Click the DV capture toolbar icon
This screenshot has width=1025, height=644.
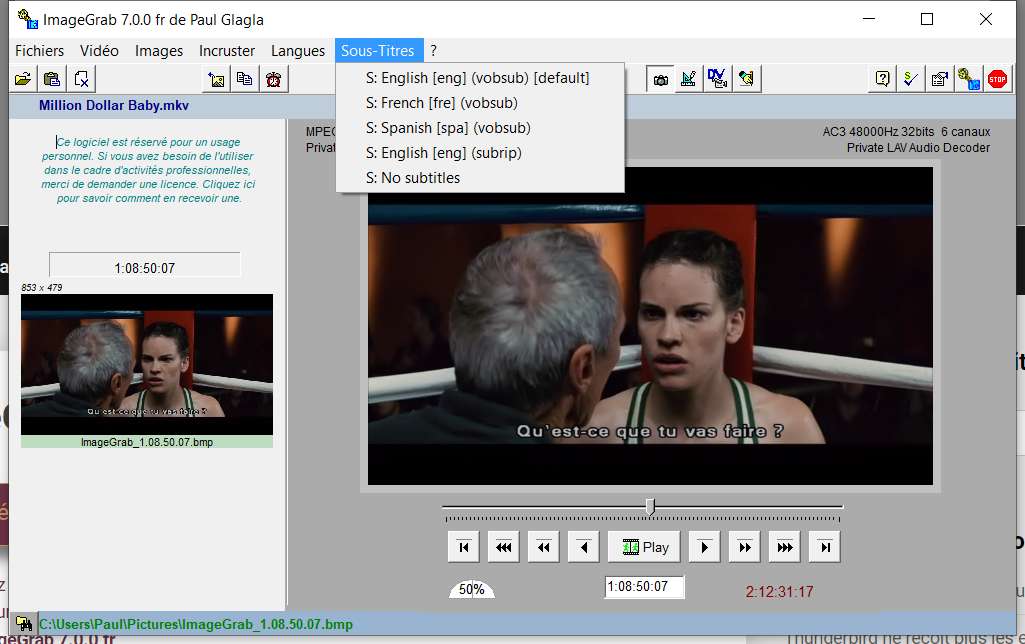click(x=716, y=79)
